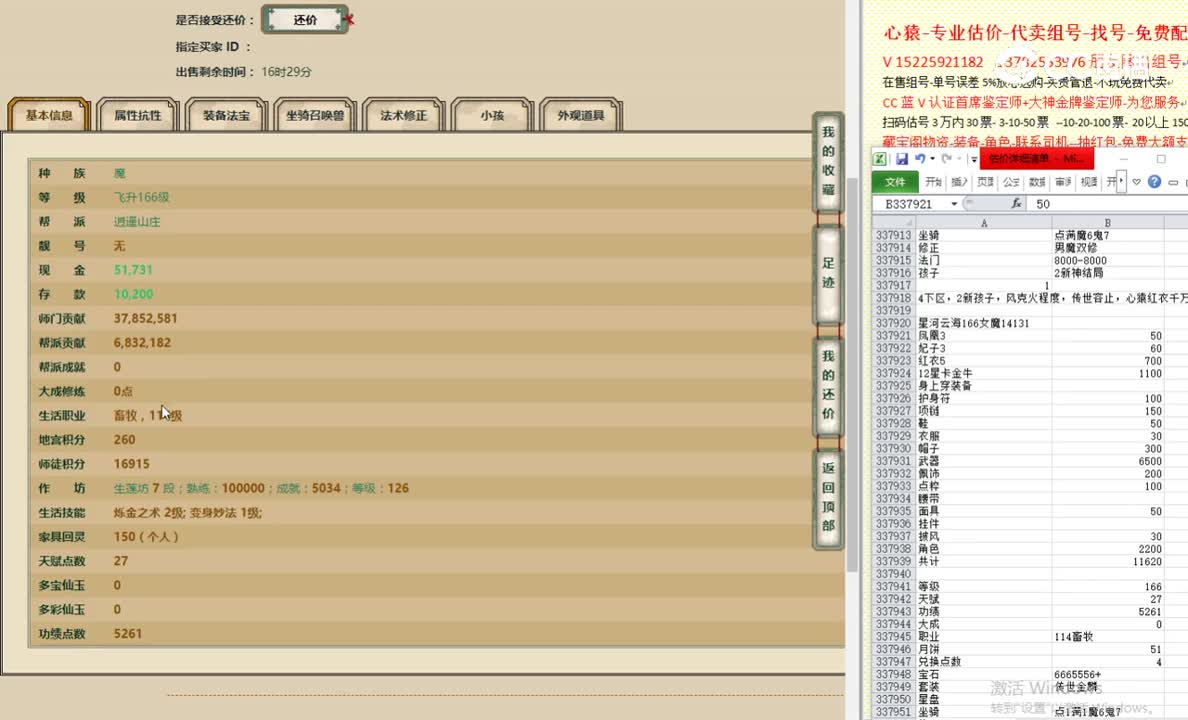Open the Undo history dropdown arrow

(932, 158)
